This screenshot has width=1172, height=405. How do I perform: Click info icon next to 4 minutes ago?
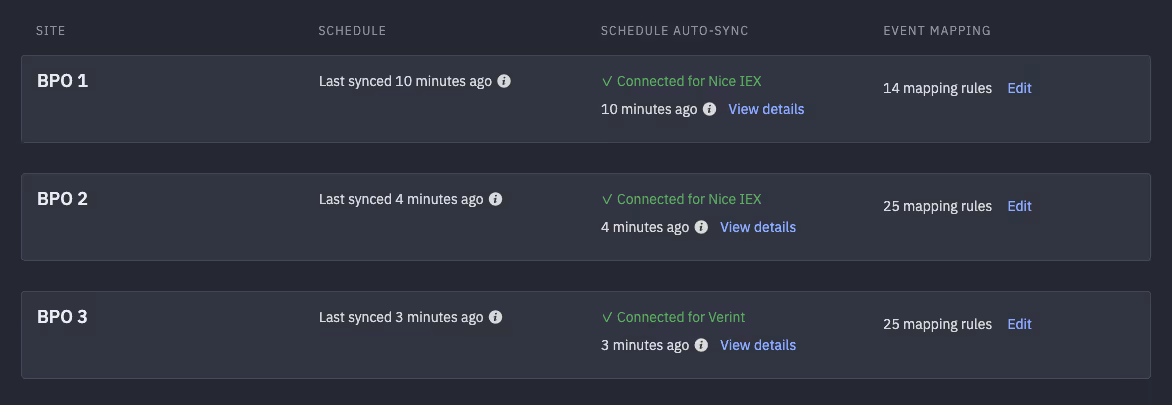click(701, 227)
